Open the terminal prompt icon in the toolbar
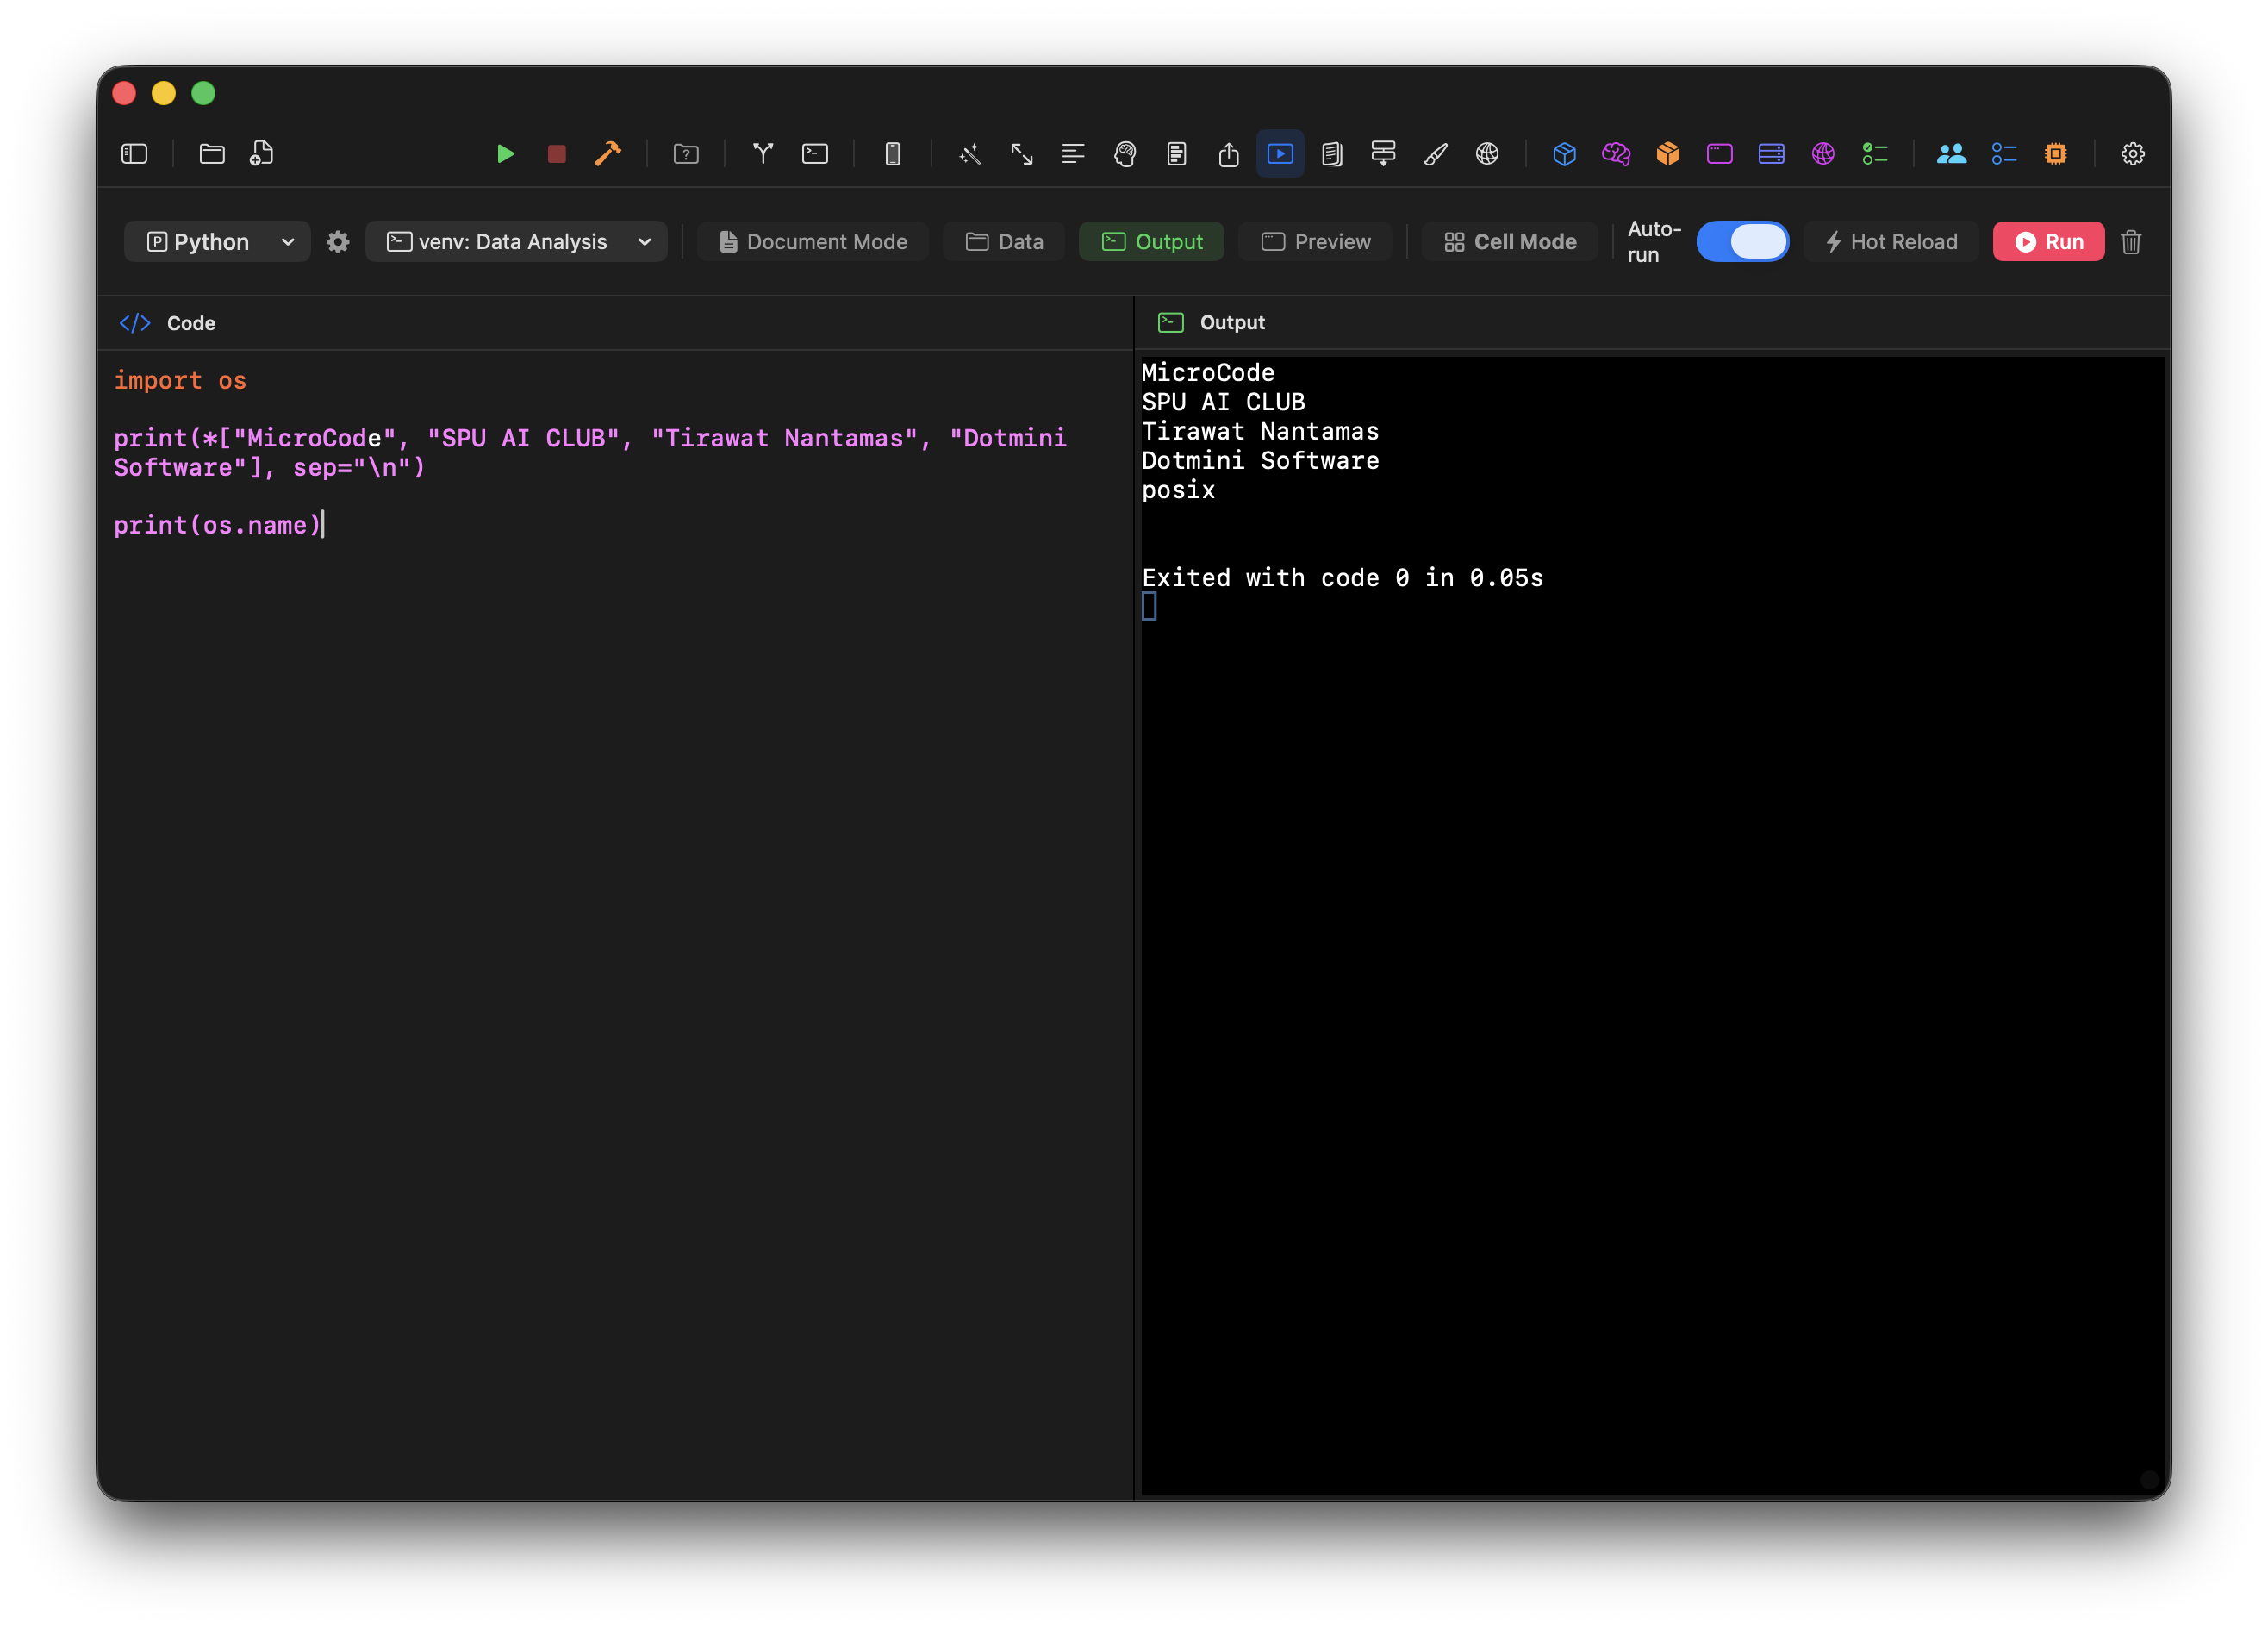Viewport: 2268px width, 1629px height. coord(815,154)
